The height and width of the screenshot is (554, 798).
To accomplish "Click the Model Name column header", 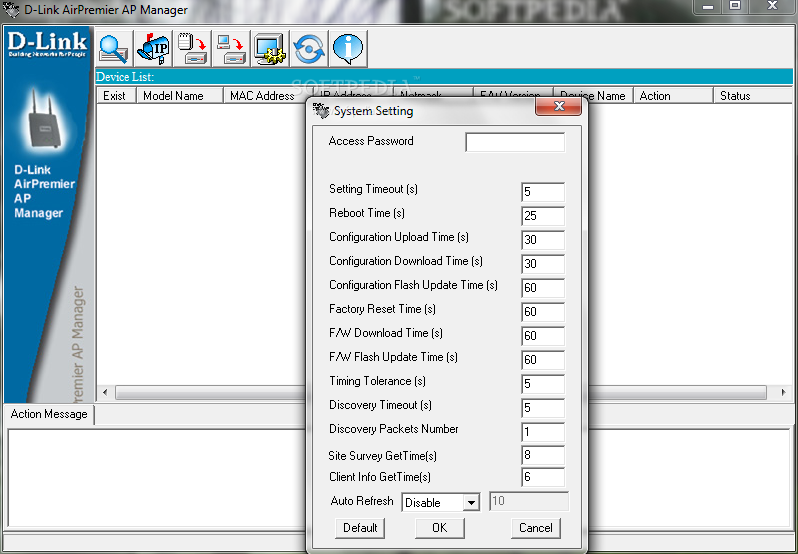I will pos(180,96).
